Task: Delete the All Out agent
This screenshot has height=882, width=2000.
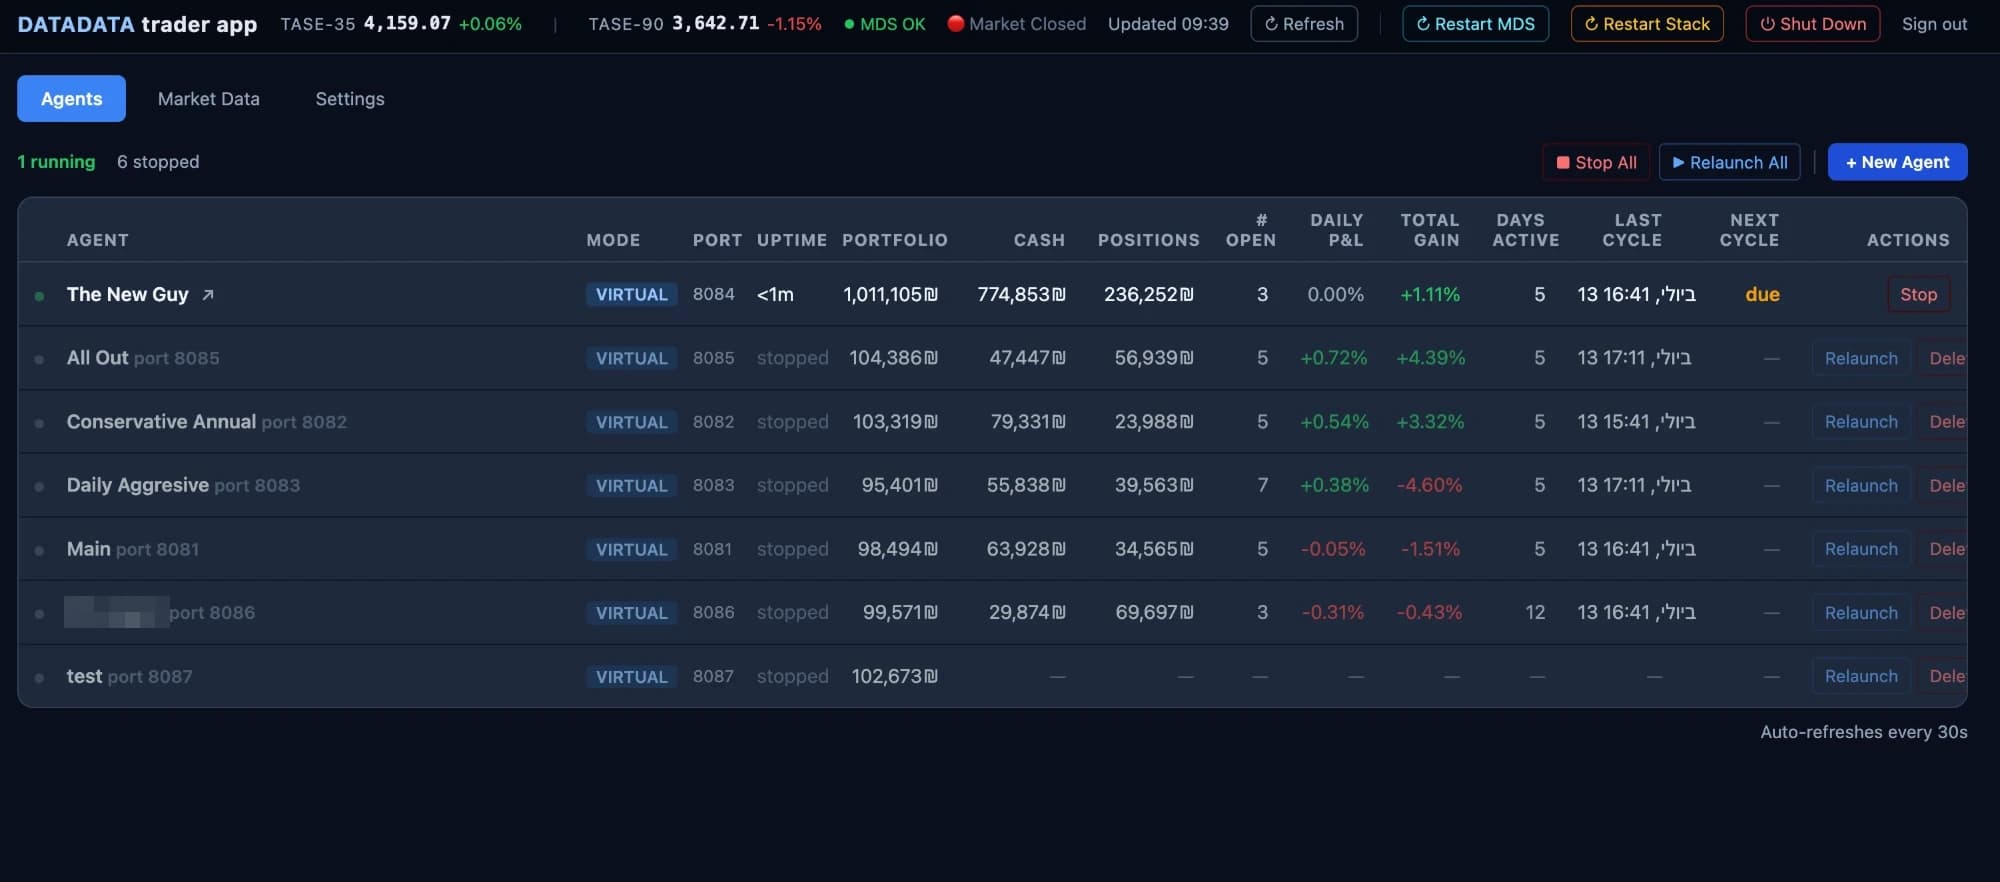Action: (1943, 358)
